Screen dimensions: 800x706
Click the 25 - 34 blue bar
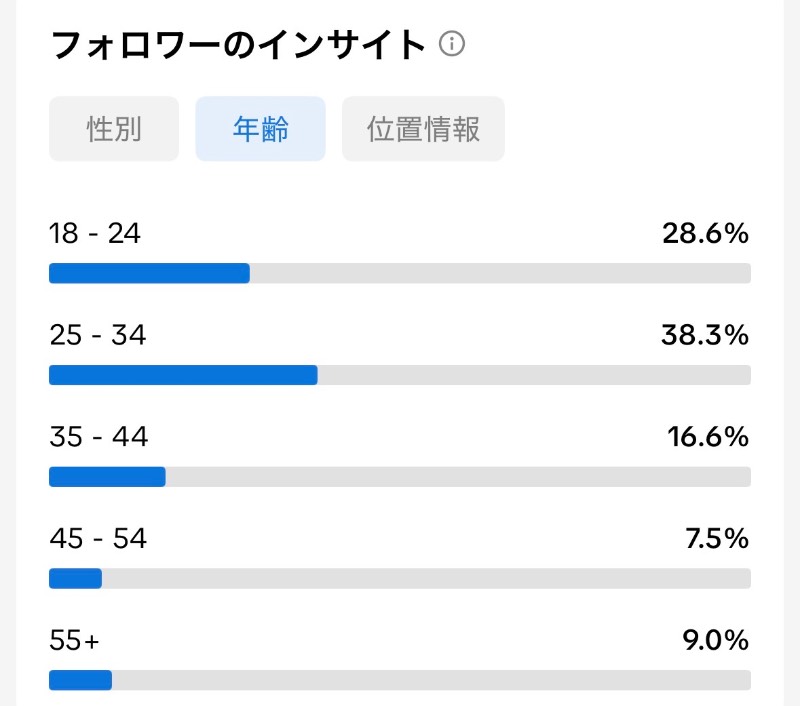[183, 375]
